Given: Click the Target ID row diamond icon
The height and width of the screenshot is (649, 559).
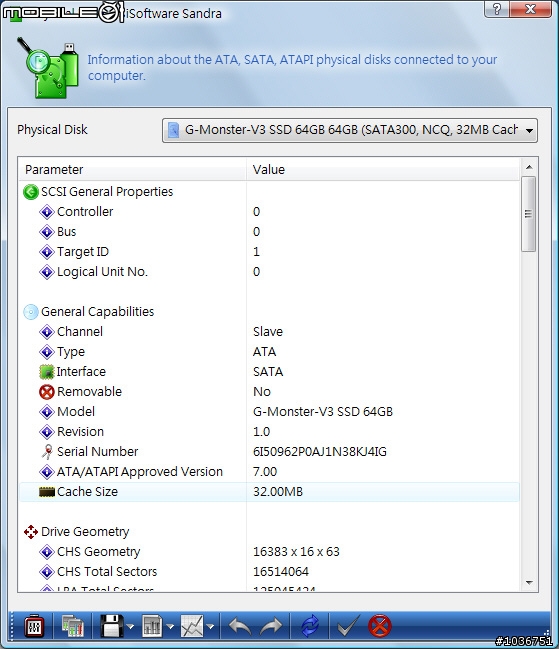Looking at the screenshot, I should coord(47,252).
